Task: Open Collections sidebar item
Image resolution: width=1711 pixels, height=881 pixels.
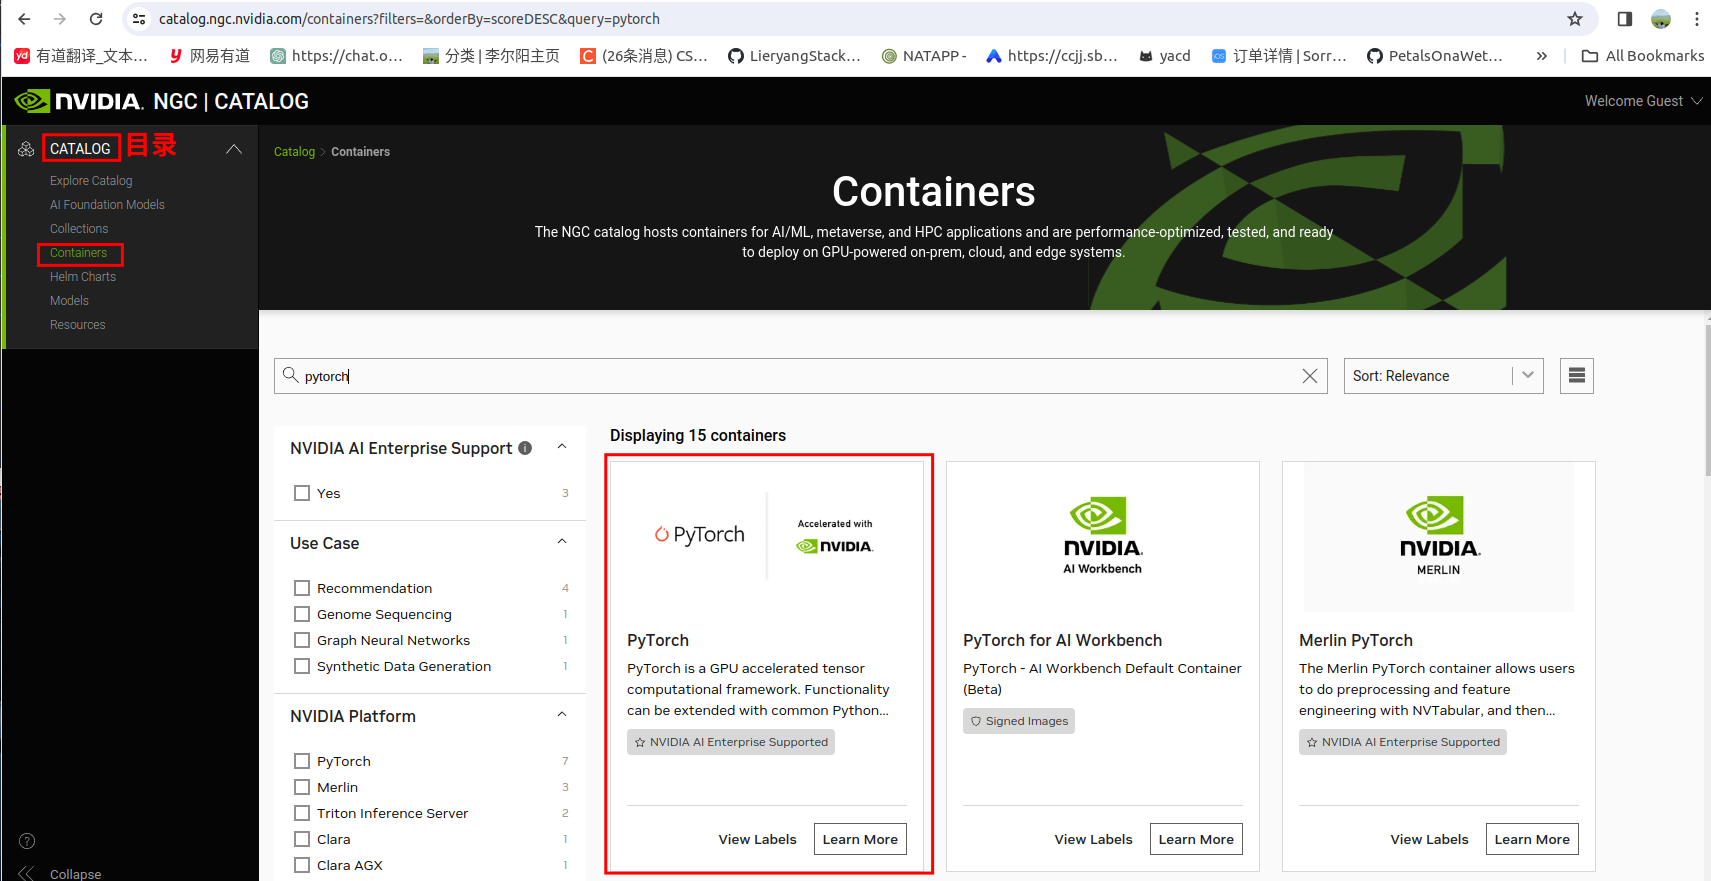Action: click(x=79, y=229)
